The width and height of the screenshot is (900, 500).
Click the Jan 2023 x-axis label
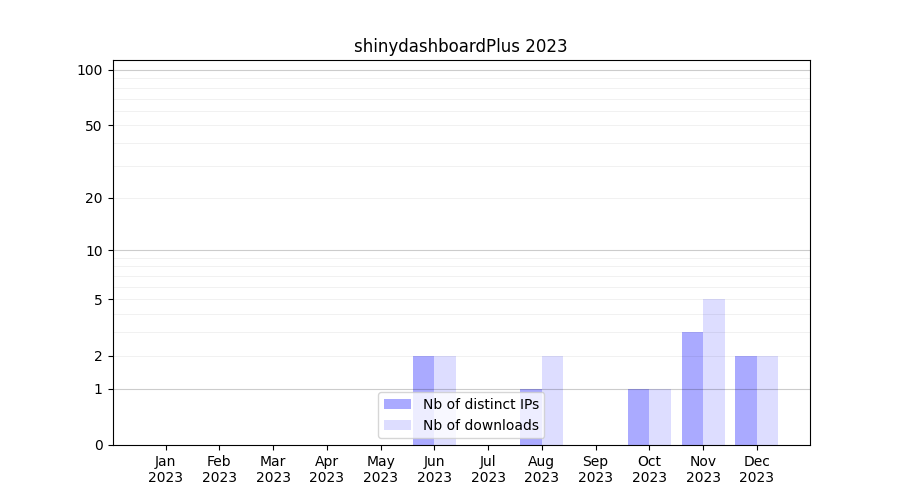166,469
